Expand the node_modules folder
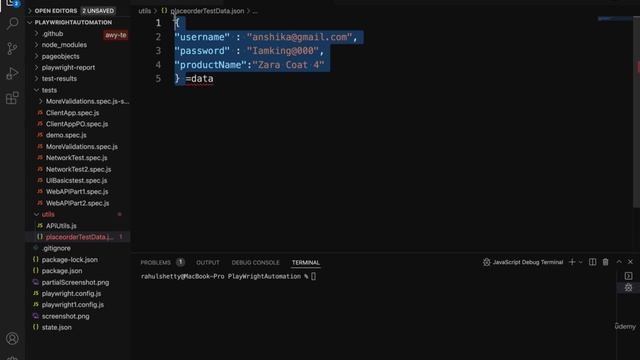The image size is (640, 360). (64, 45)
